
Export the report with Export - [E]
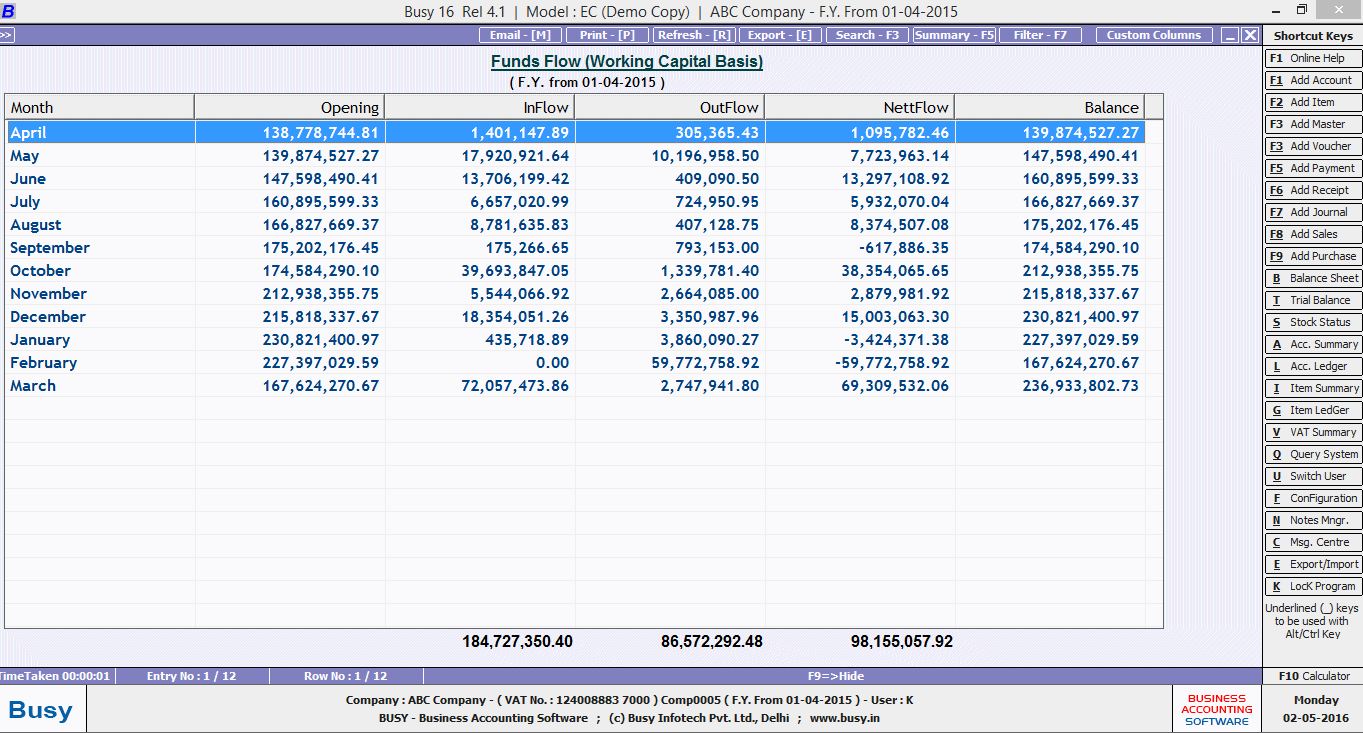pyautogui.click(x=780, y=35)
